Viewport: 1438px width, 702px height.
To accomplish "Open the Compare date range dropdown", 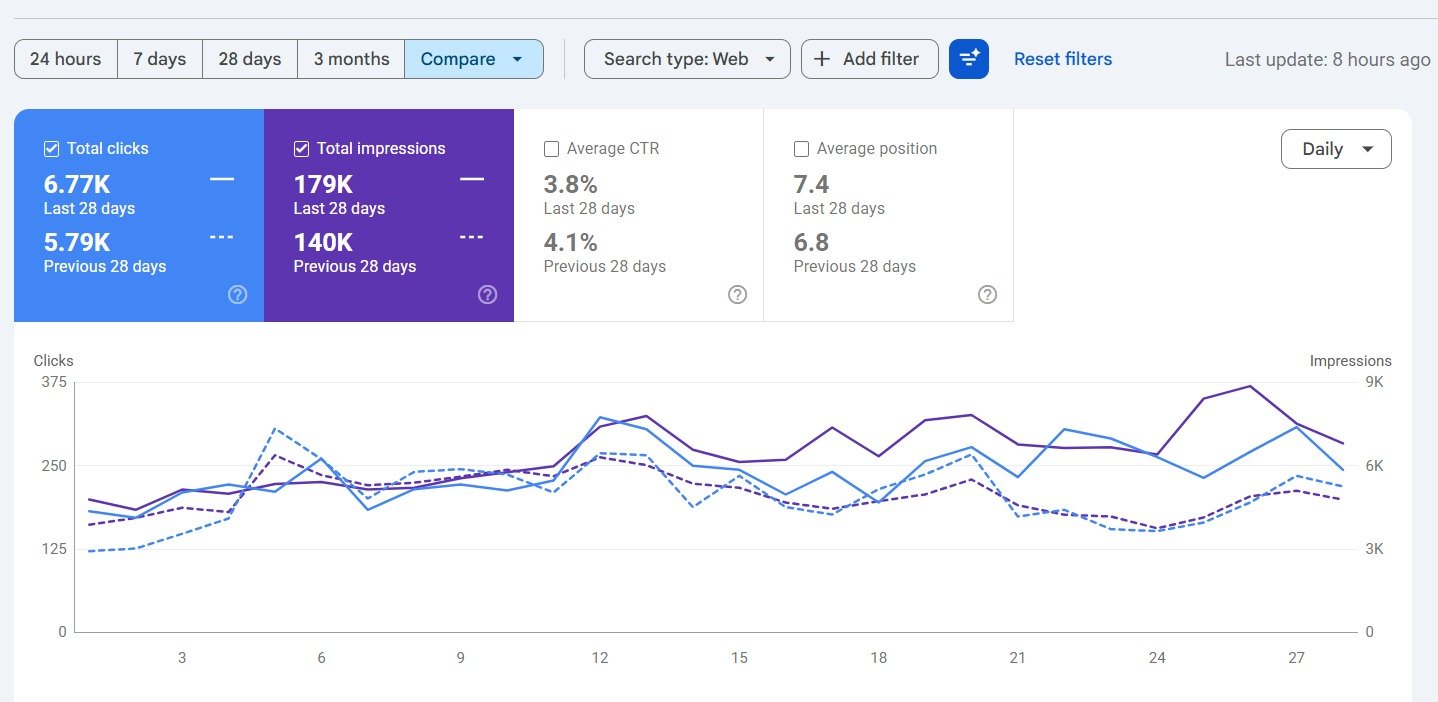I will point(474,59).
